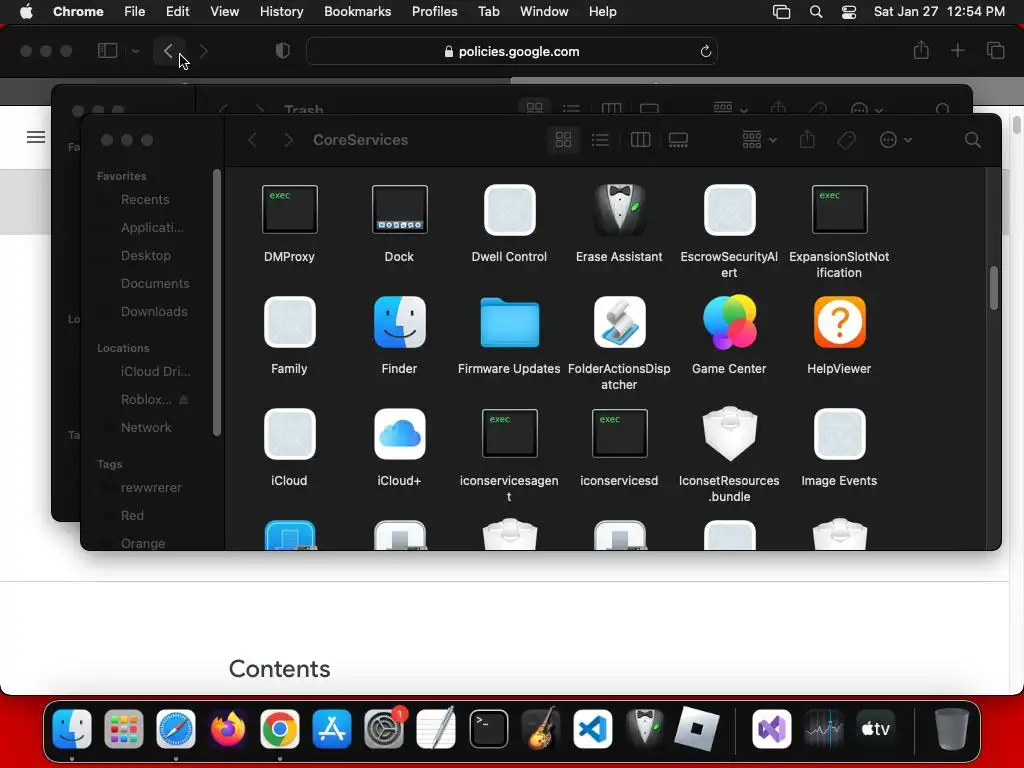Select the Image Events item

[839, 434]
